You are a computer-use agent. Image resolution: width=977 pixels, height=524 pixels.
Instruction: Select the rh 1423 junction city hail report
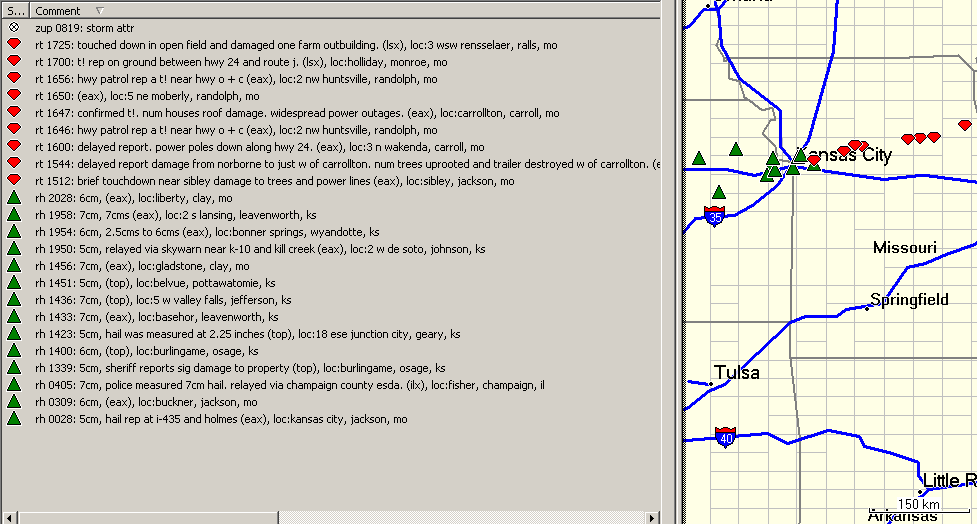pos(247,334)
